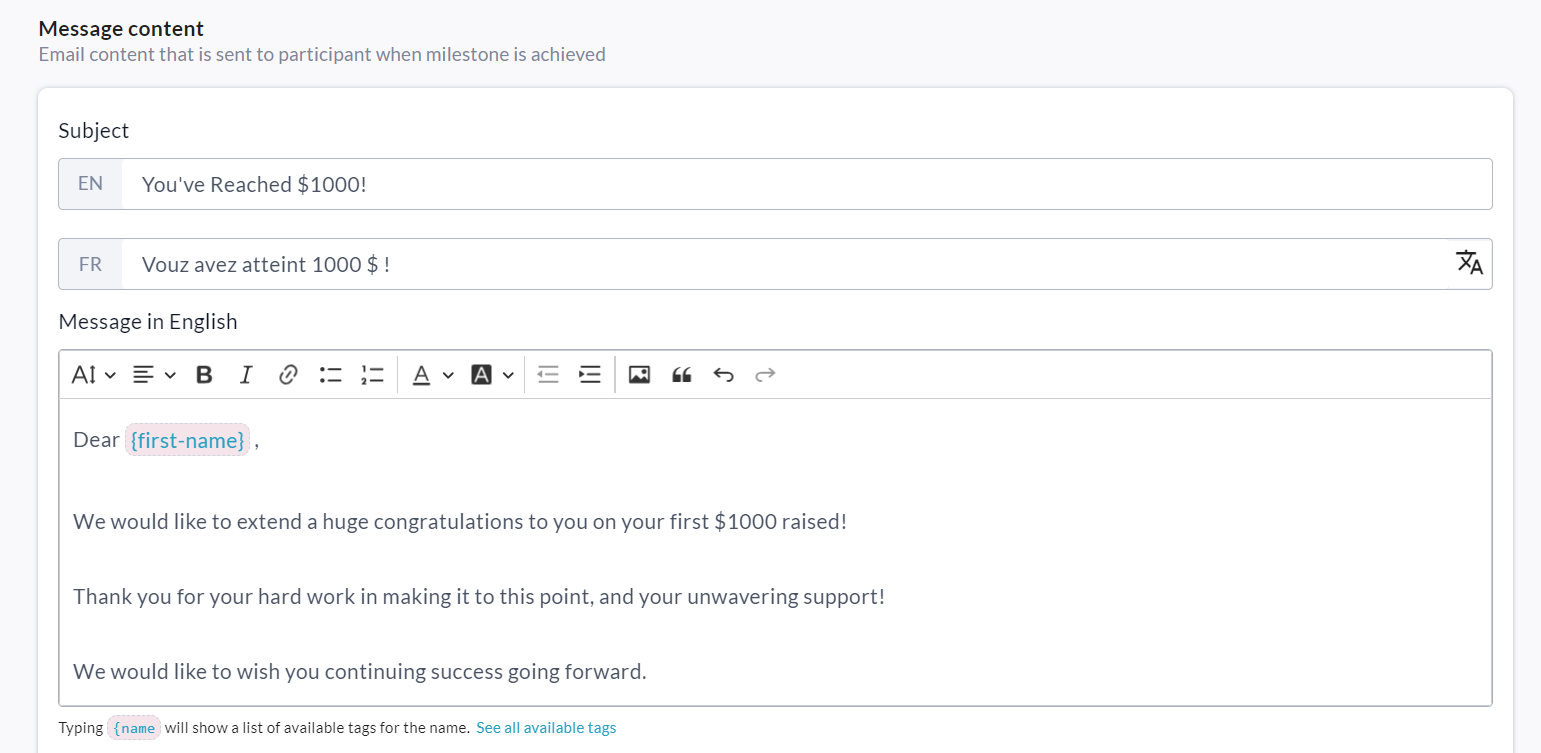
Task: Redo the last undone edit
Action: 765,375
